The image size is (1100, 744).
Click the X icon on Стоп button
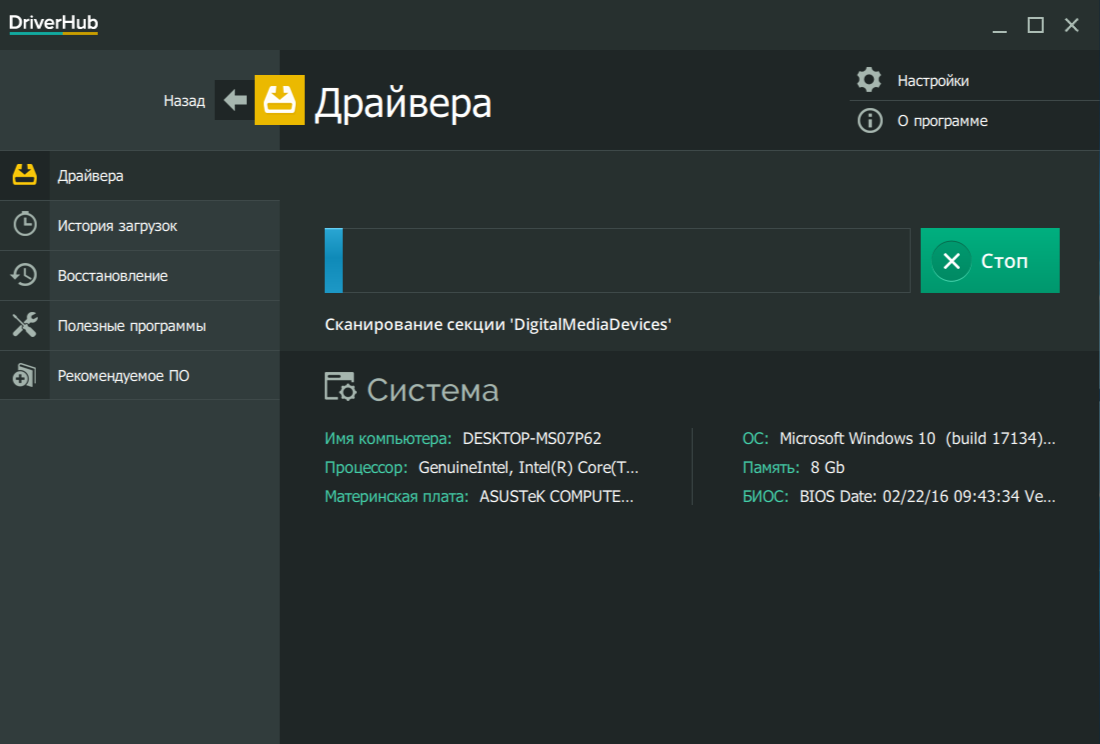click(951, 261)
